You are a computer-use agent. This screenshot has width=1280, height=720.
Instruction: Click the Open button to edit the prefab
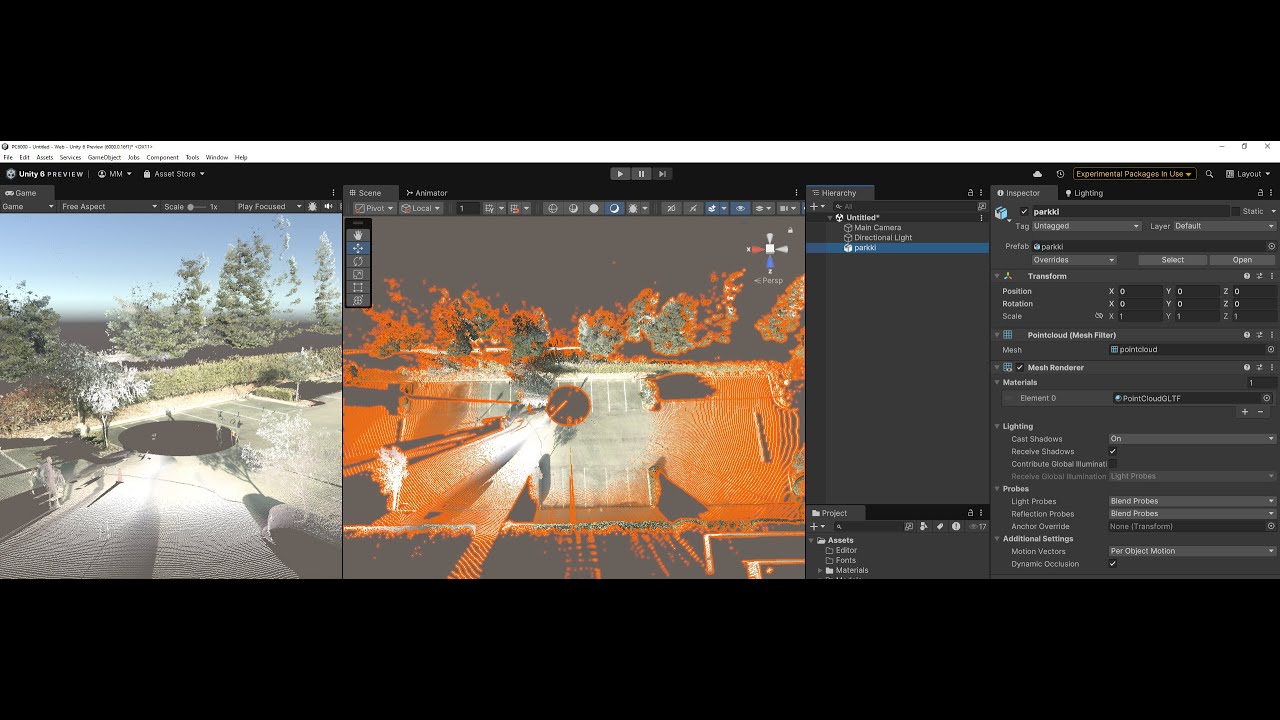[x=1242, y=259]
